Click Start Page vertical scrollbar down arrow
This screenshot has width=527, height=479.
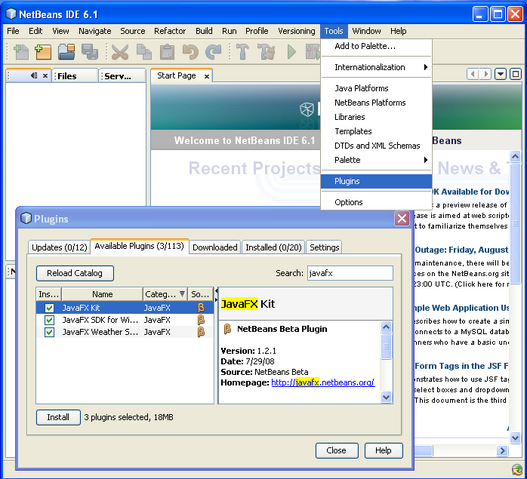(x=515, y=437)
